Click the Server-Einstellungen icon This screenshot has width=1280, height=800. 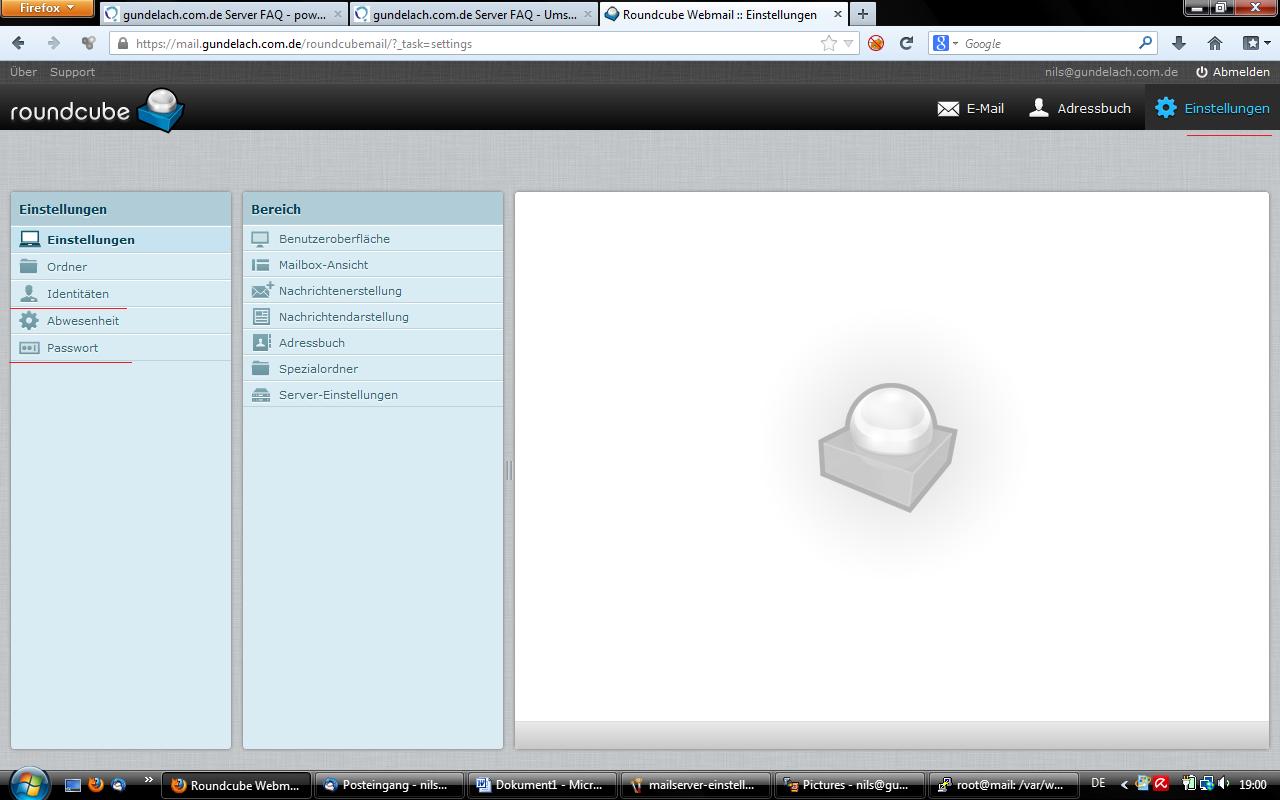coord(261,395)
